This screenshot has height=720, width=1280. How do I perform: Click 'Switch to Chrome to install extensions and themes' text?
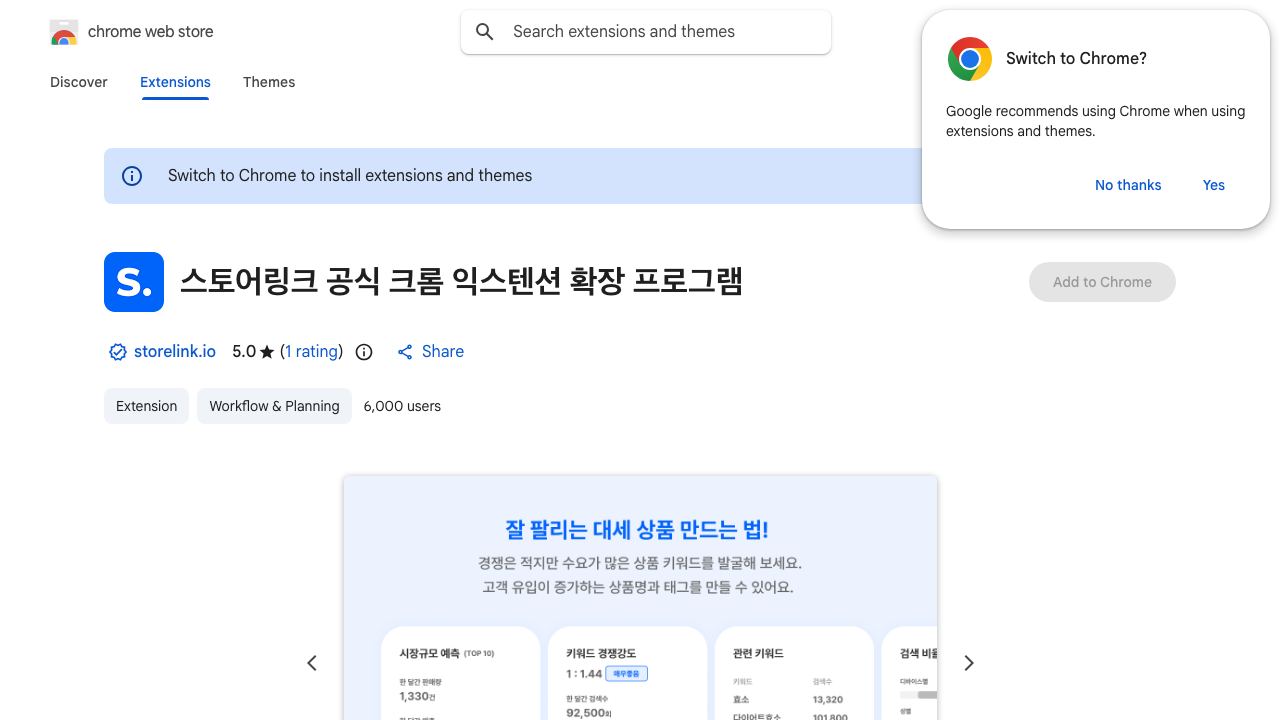pos(350,176)
